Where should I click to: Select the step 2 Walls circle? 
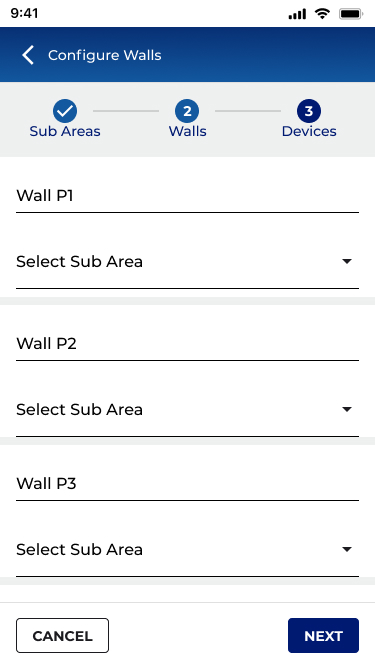187,111
